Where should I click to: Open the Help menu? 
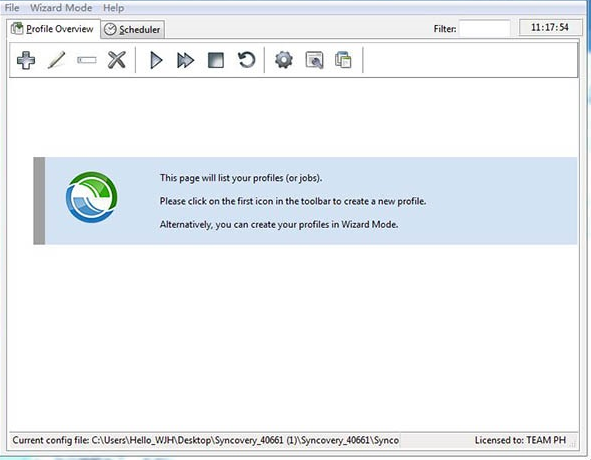pyautogui.click(x=113, y=8)
